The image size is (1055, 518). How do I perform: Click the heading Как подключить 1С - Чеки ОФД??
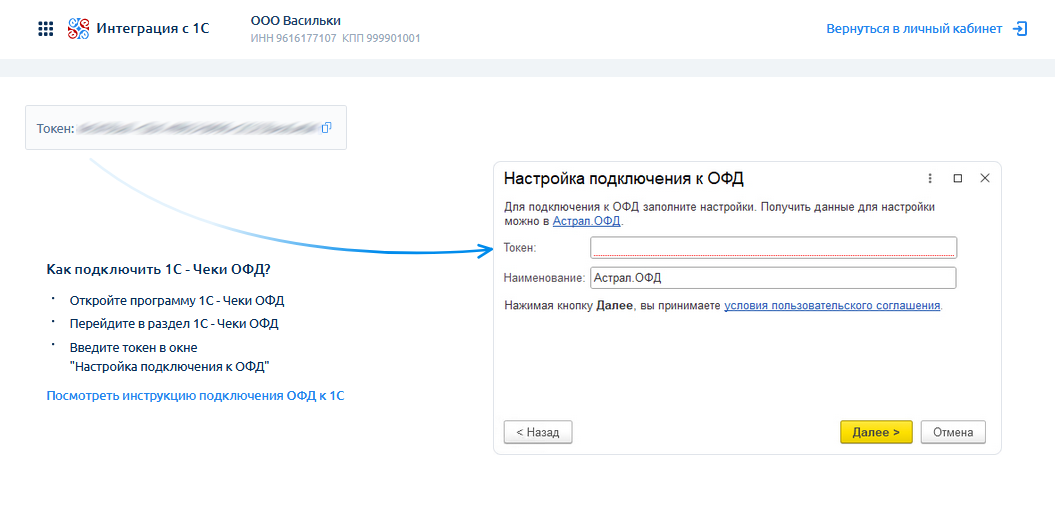[x=159, y=269]
